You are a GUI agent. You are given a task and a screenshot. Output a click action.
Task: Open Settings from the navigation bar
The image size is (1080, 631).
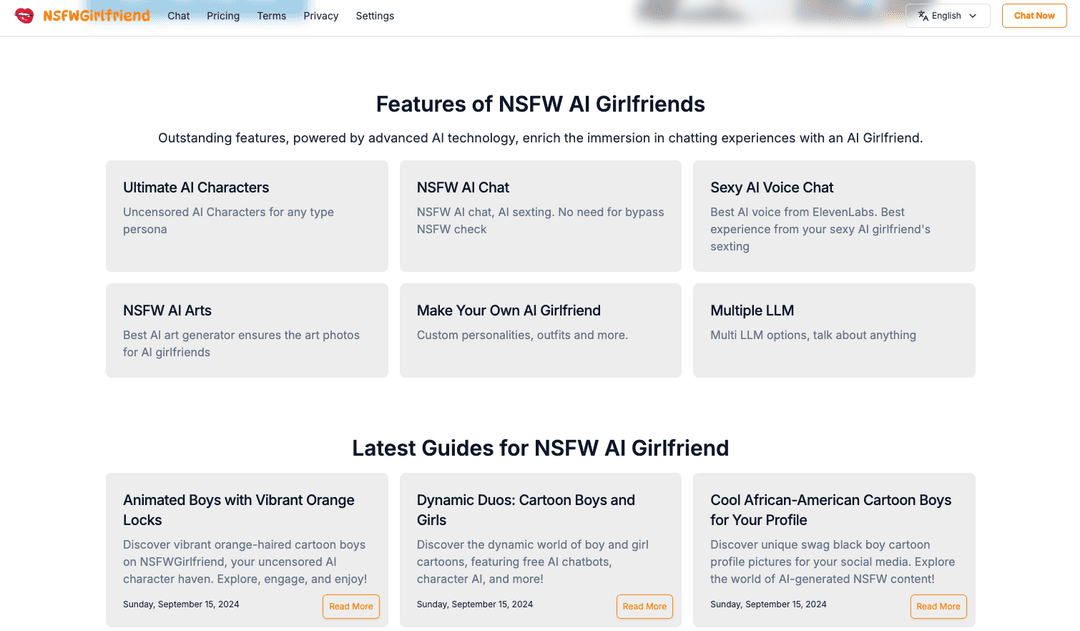coord(375,16)
